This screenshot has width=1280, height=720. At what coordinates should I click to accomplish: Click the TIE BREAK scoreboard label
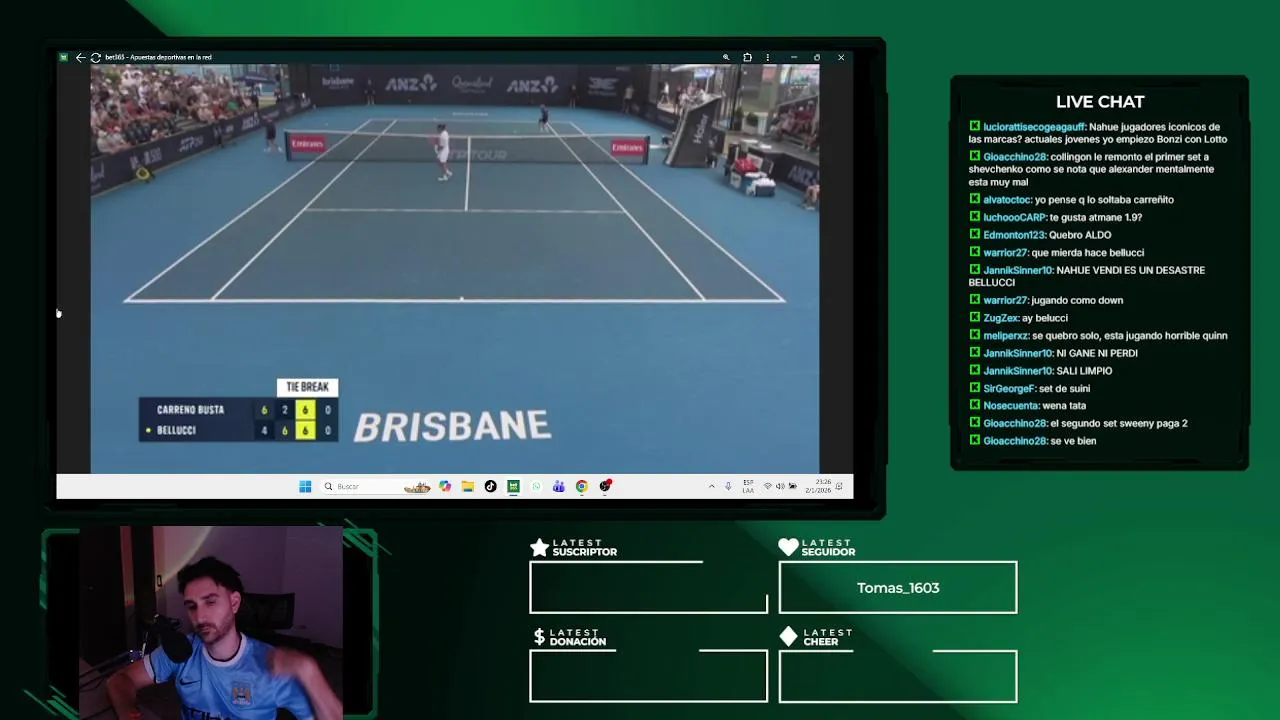click(x=307, y=387)
